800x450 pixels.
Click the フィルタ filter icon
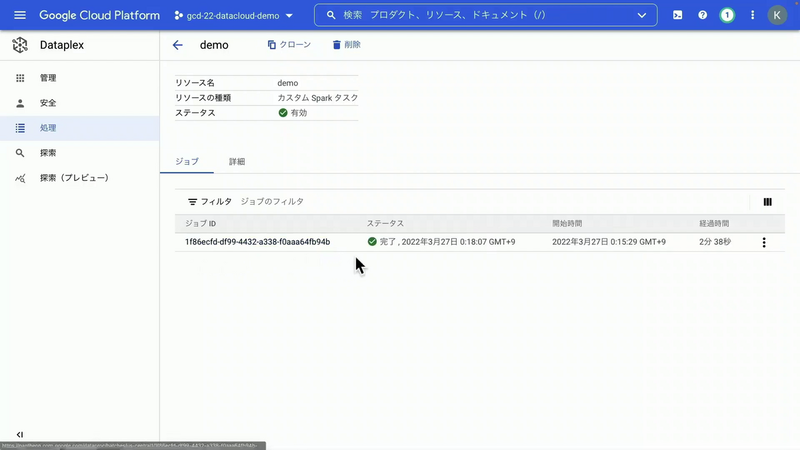[x=192, y=202]
